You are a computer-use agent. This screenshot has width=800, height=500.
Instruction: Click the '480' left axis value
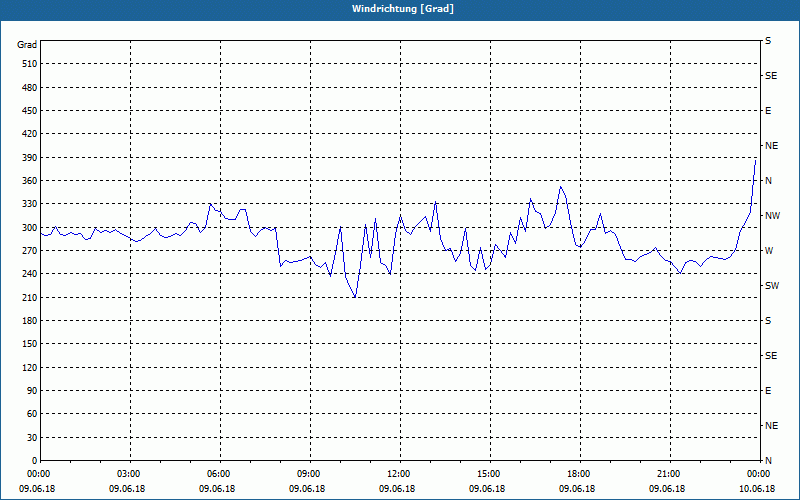point(30,88)
